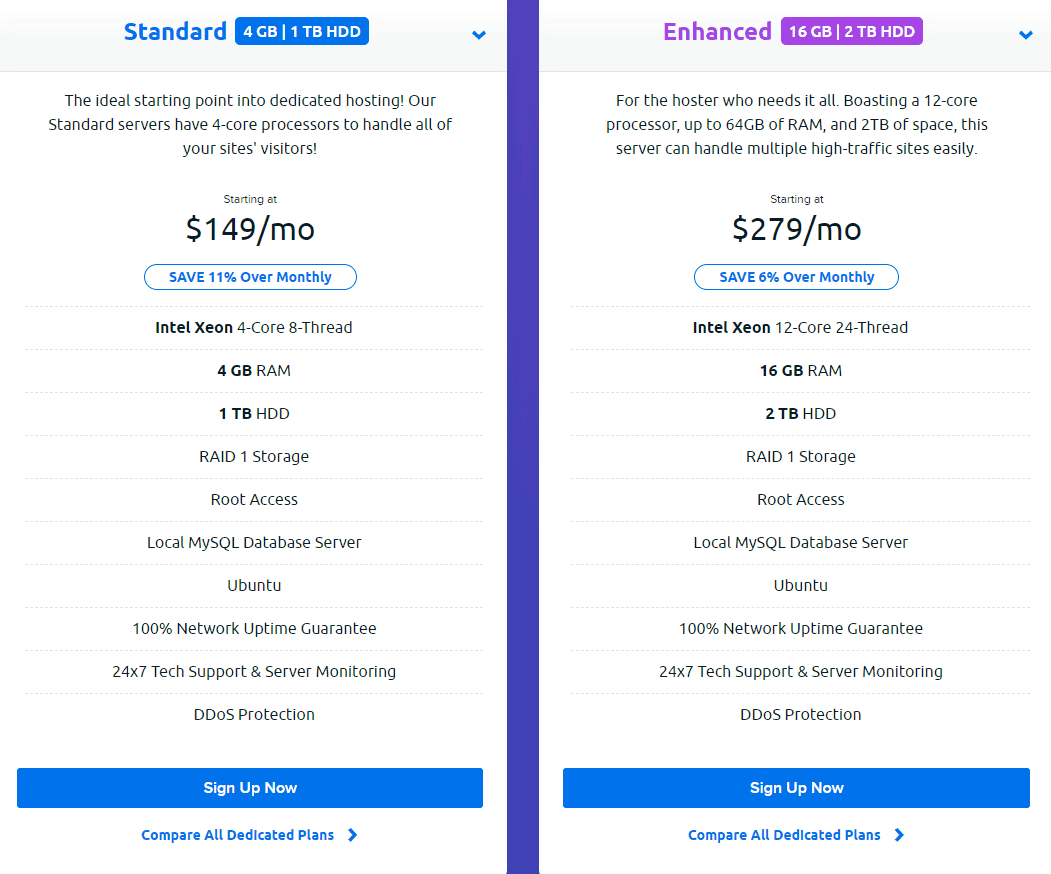Click SAVE 11% Over Monthly pill
This screenshot has width=1051, height=874.
pyautogui.click(x=250, y=277)
